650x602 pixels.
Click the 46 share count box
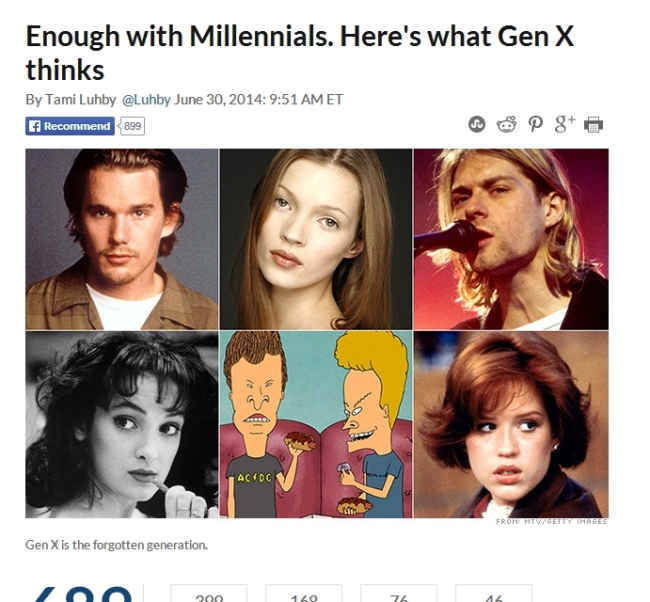[493, 593]
